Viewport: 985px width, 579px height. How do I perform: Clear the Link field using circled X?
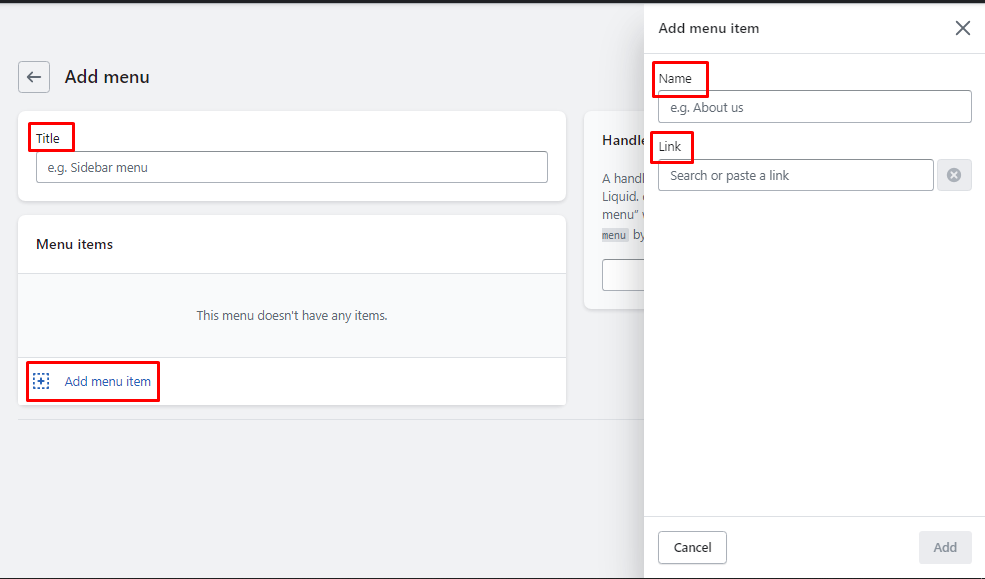954,175
